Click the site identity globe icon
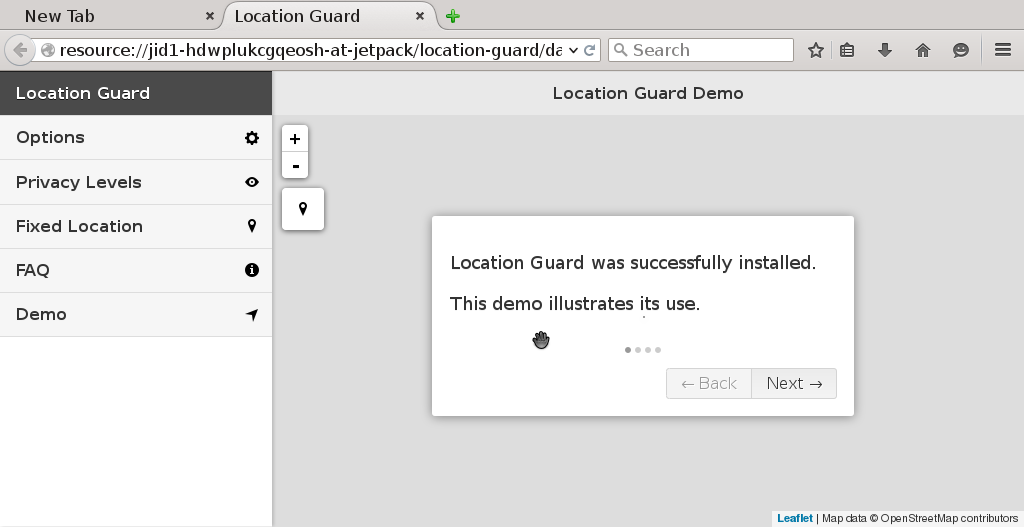The image size is (1024, 527). point(48,50)
